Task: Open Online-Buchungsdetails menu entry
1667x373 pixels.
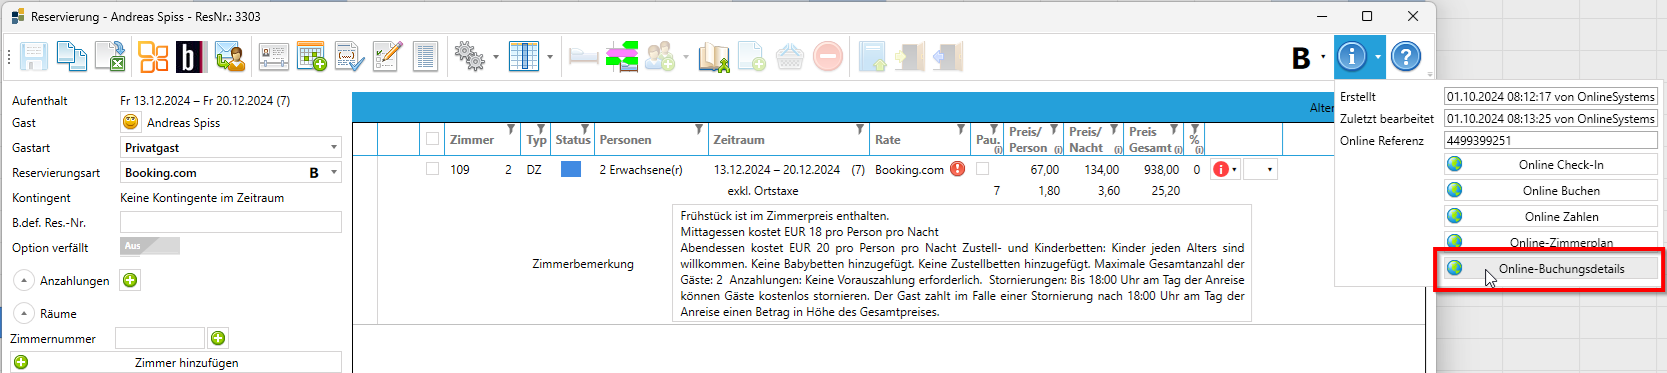Action: [x=1551, y=268]
